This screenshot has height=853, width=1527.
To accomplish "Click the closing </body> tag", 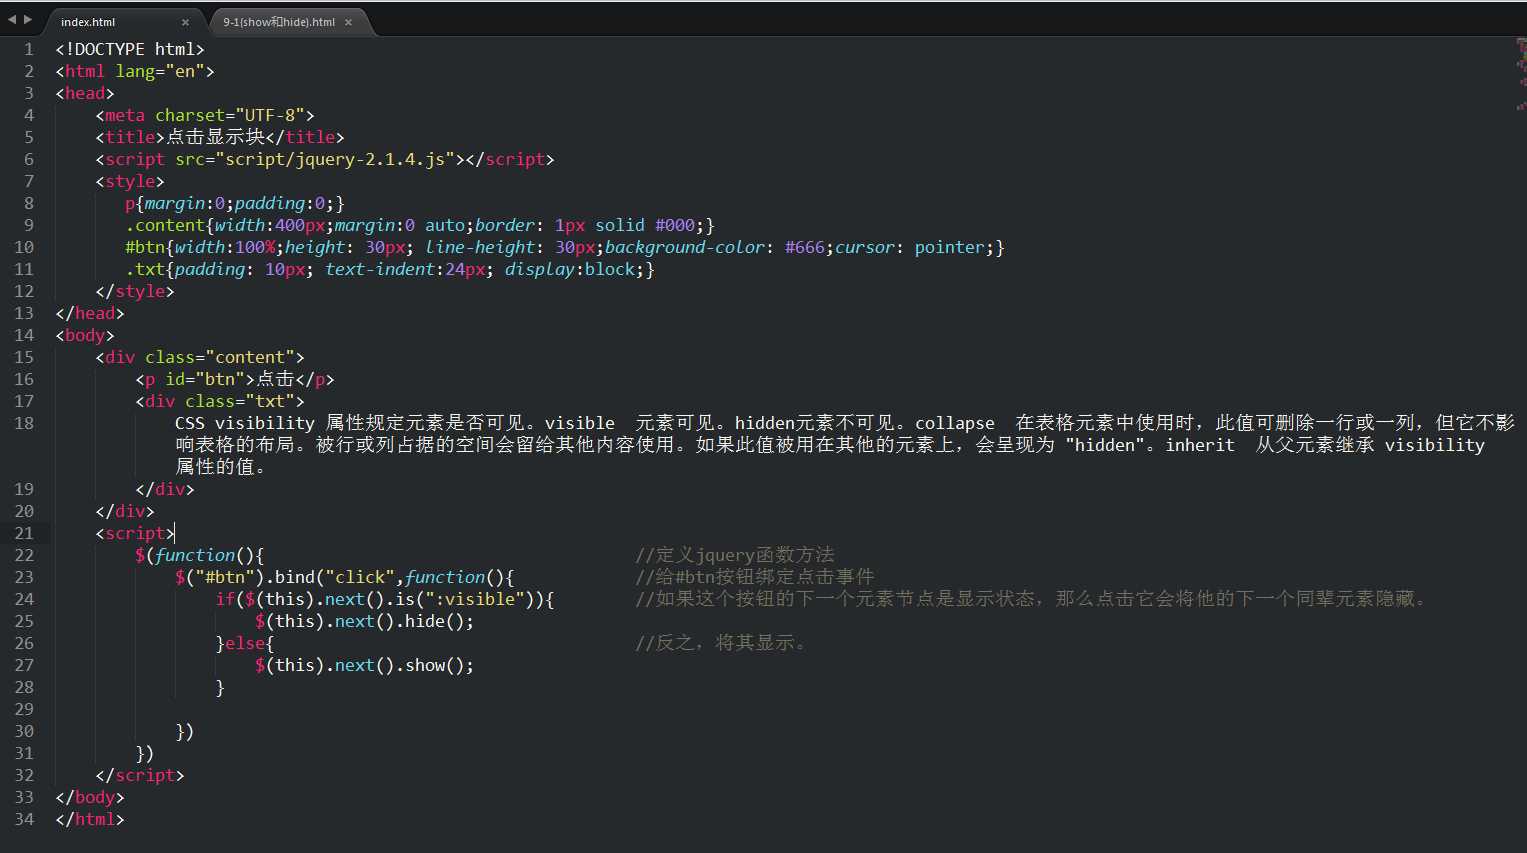I will [90, 797].
